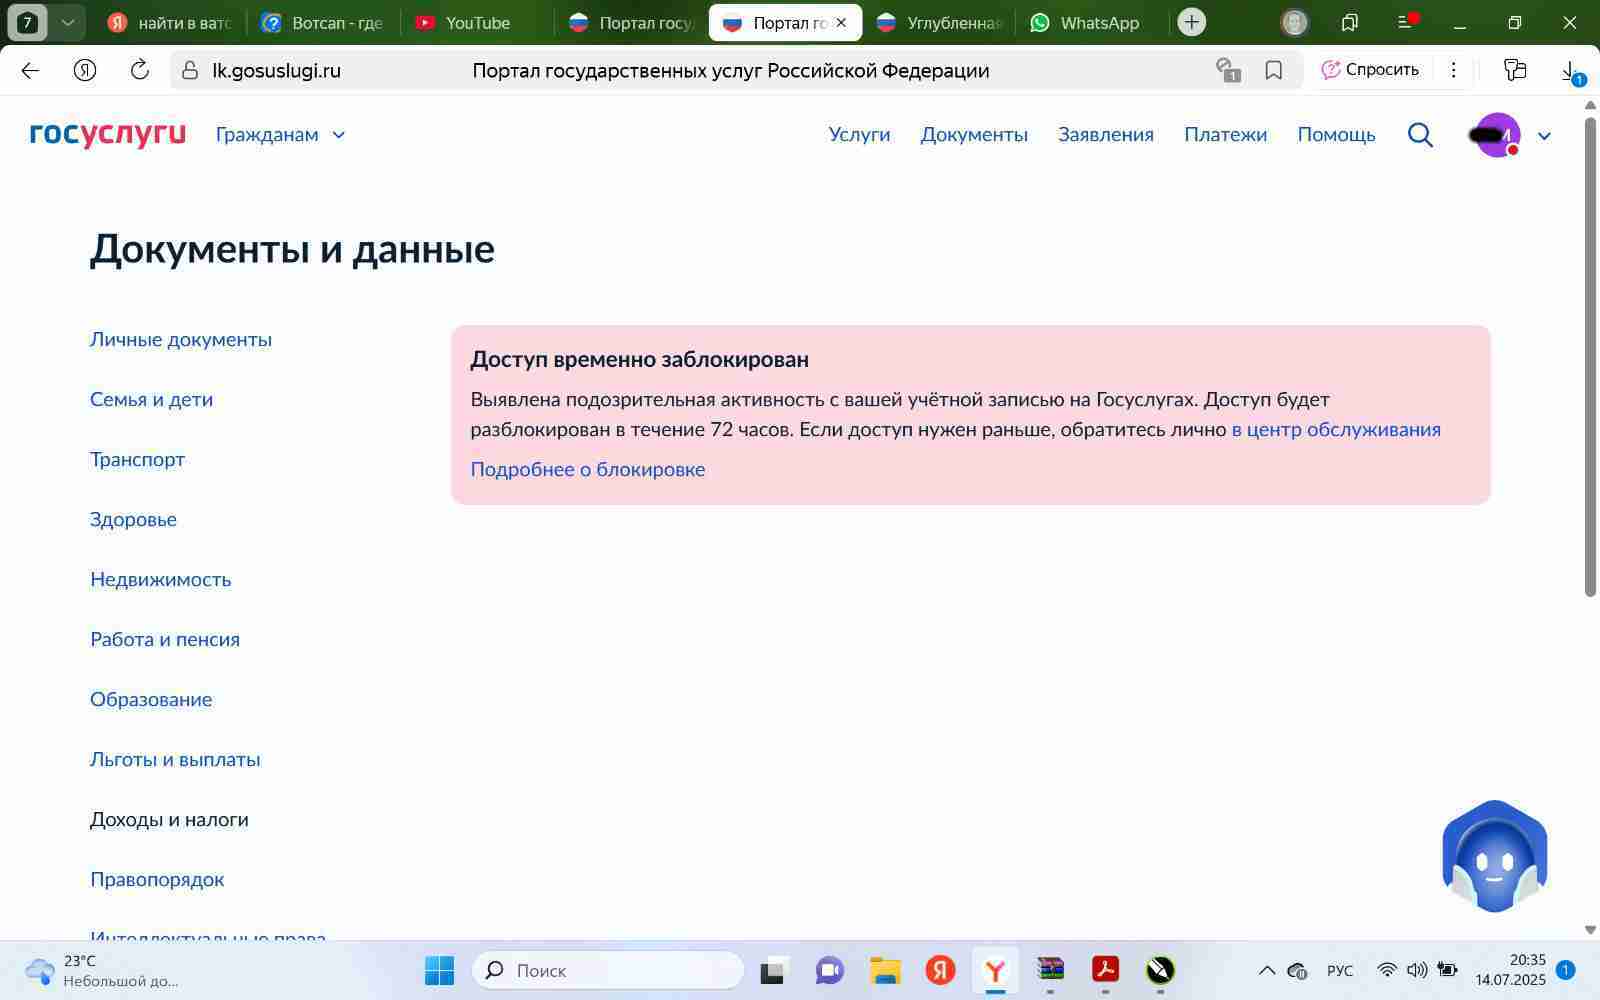This screenshot has height=1000, width=1600.
Task: Open the tab group list dropdown arrow
Action: pyautogui.click(x=67, y=22)
